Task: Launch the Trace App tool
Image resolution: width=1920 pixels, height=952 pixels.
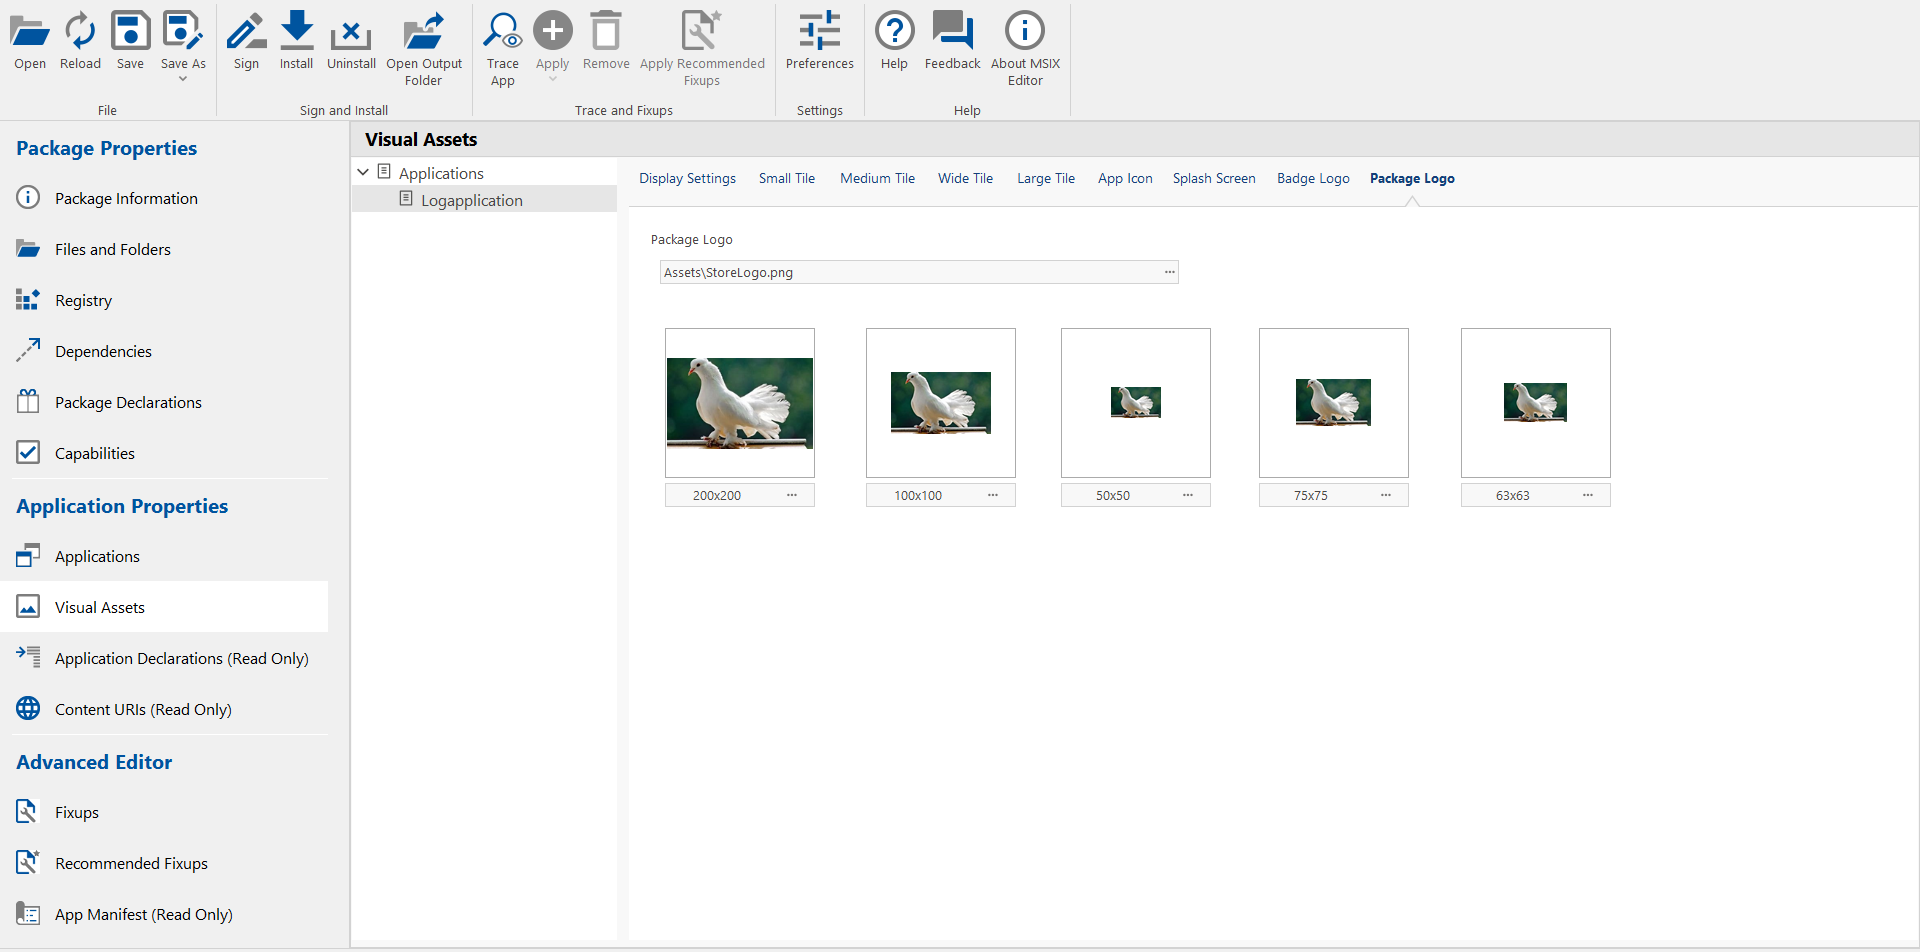Action: tap(502, 33)
